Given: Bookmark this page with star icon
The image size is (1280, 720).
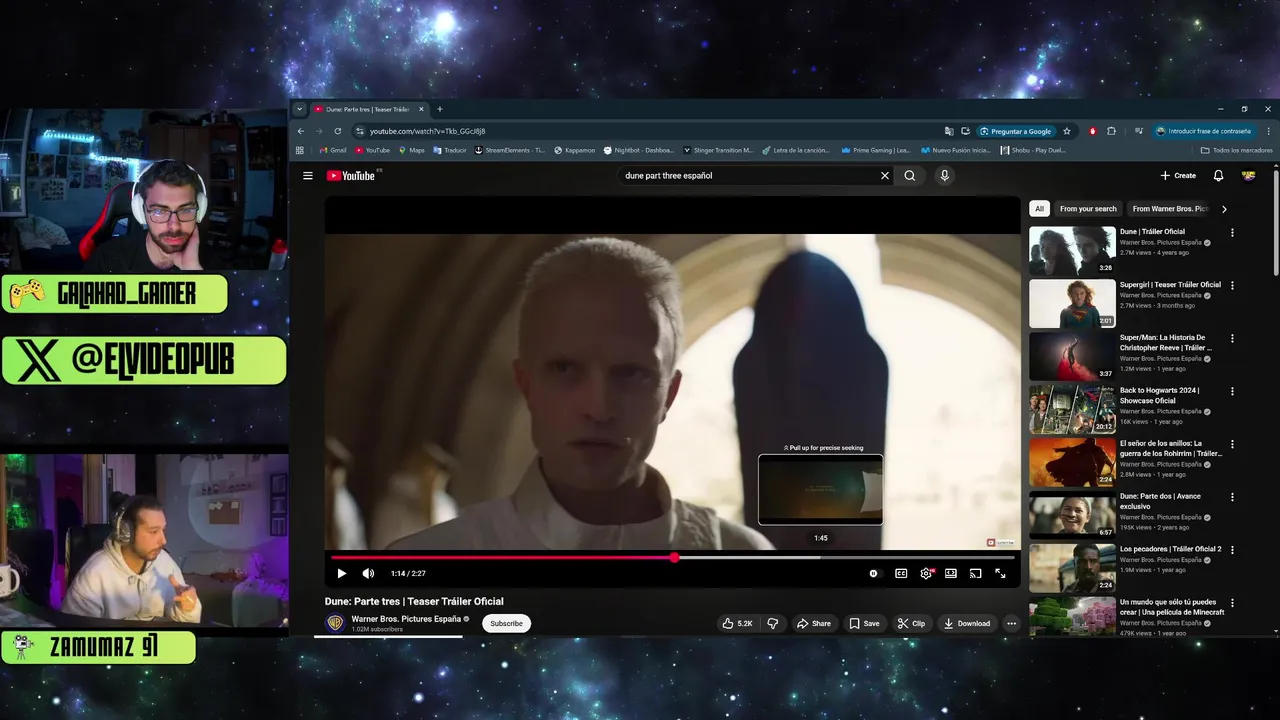Looking at the screenshot, I should tap(1067, 131).
